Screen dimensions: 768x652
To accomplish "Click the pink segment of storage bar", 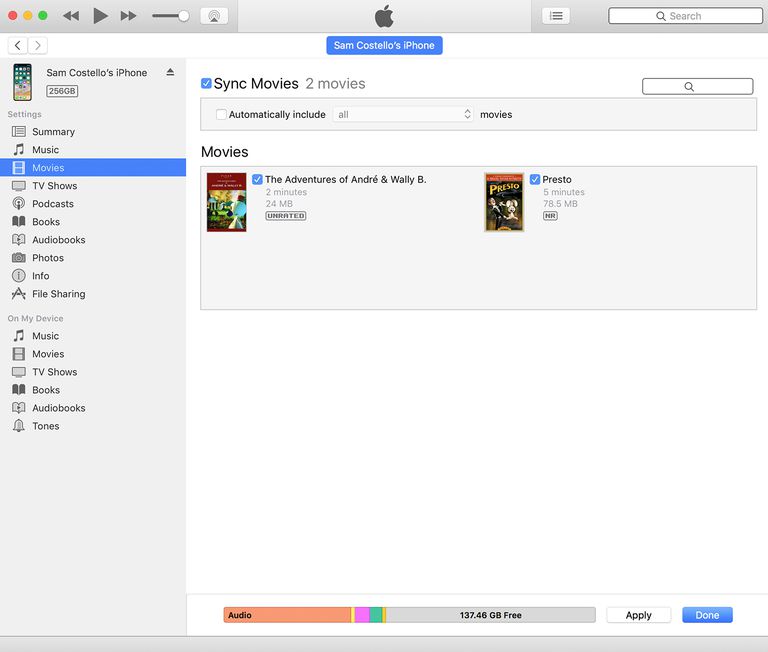I will (362, 615).
